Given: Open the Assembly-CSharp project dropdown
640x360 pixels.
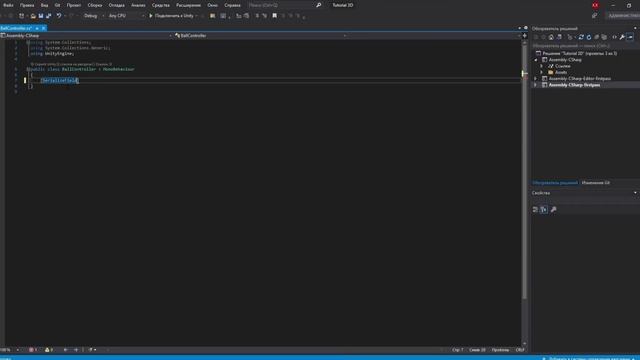Looking at the screenshot, I should pos(86,36).
